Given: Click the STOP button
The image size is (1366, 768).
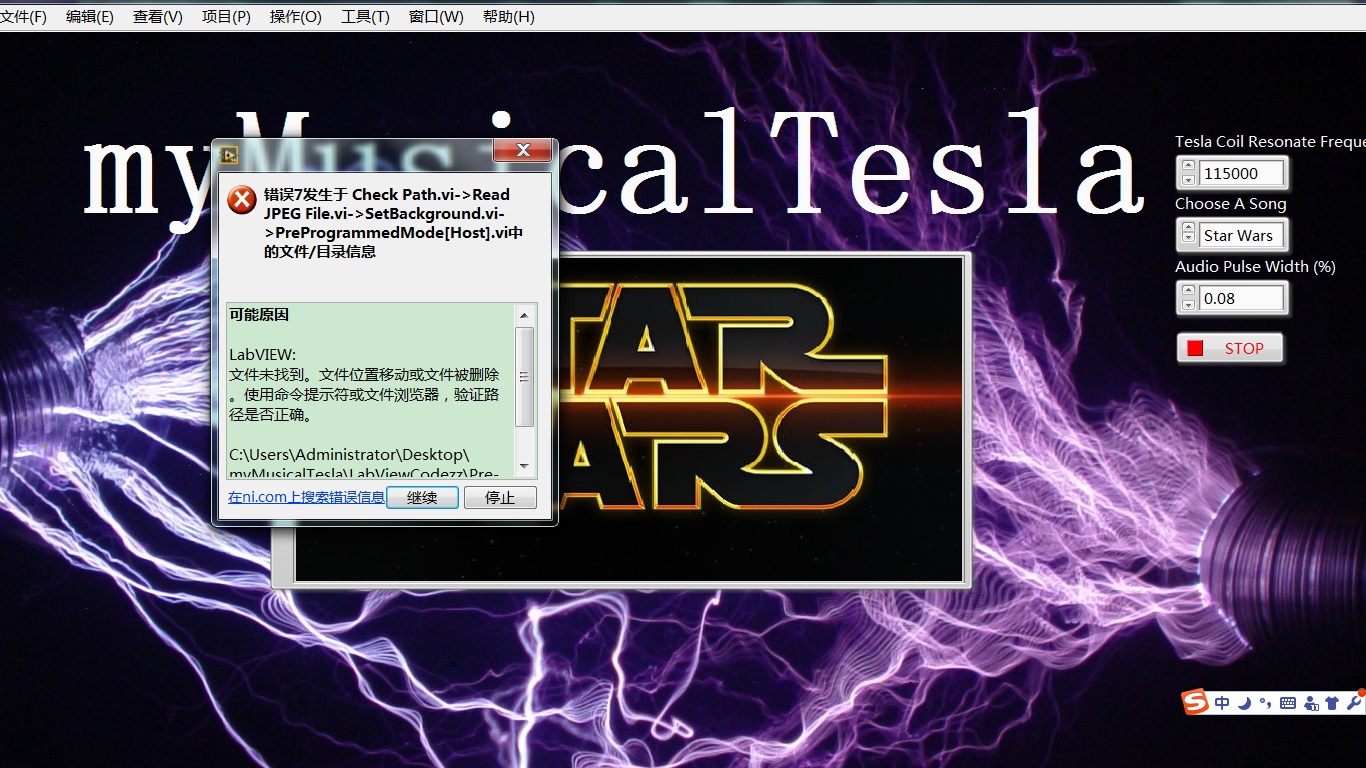Looking at the screenshot, I should 1230,348.
